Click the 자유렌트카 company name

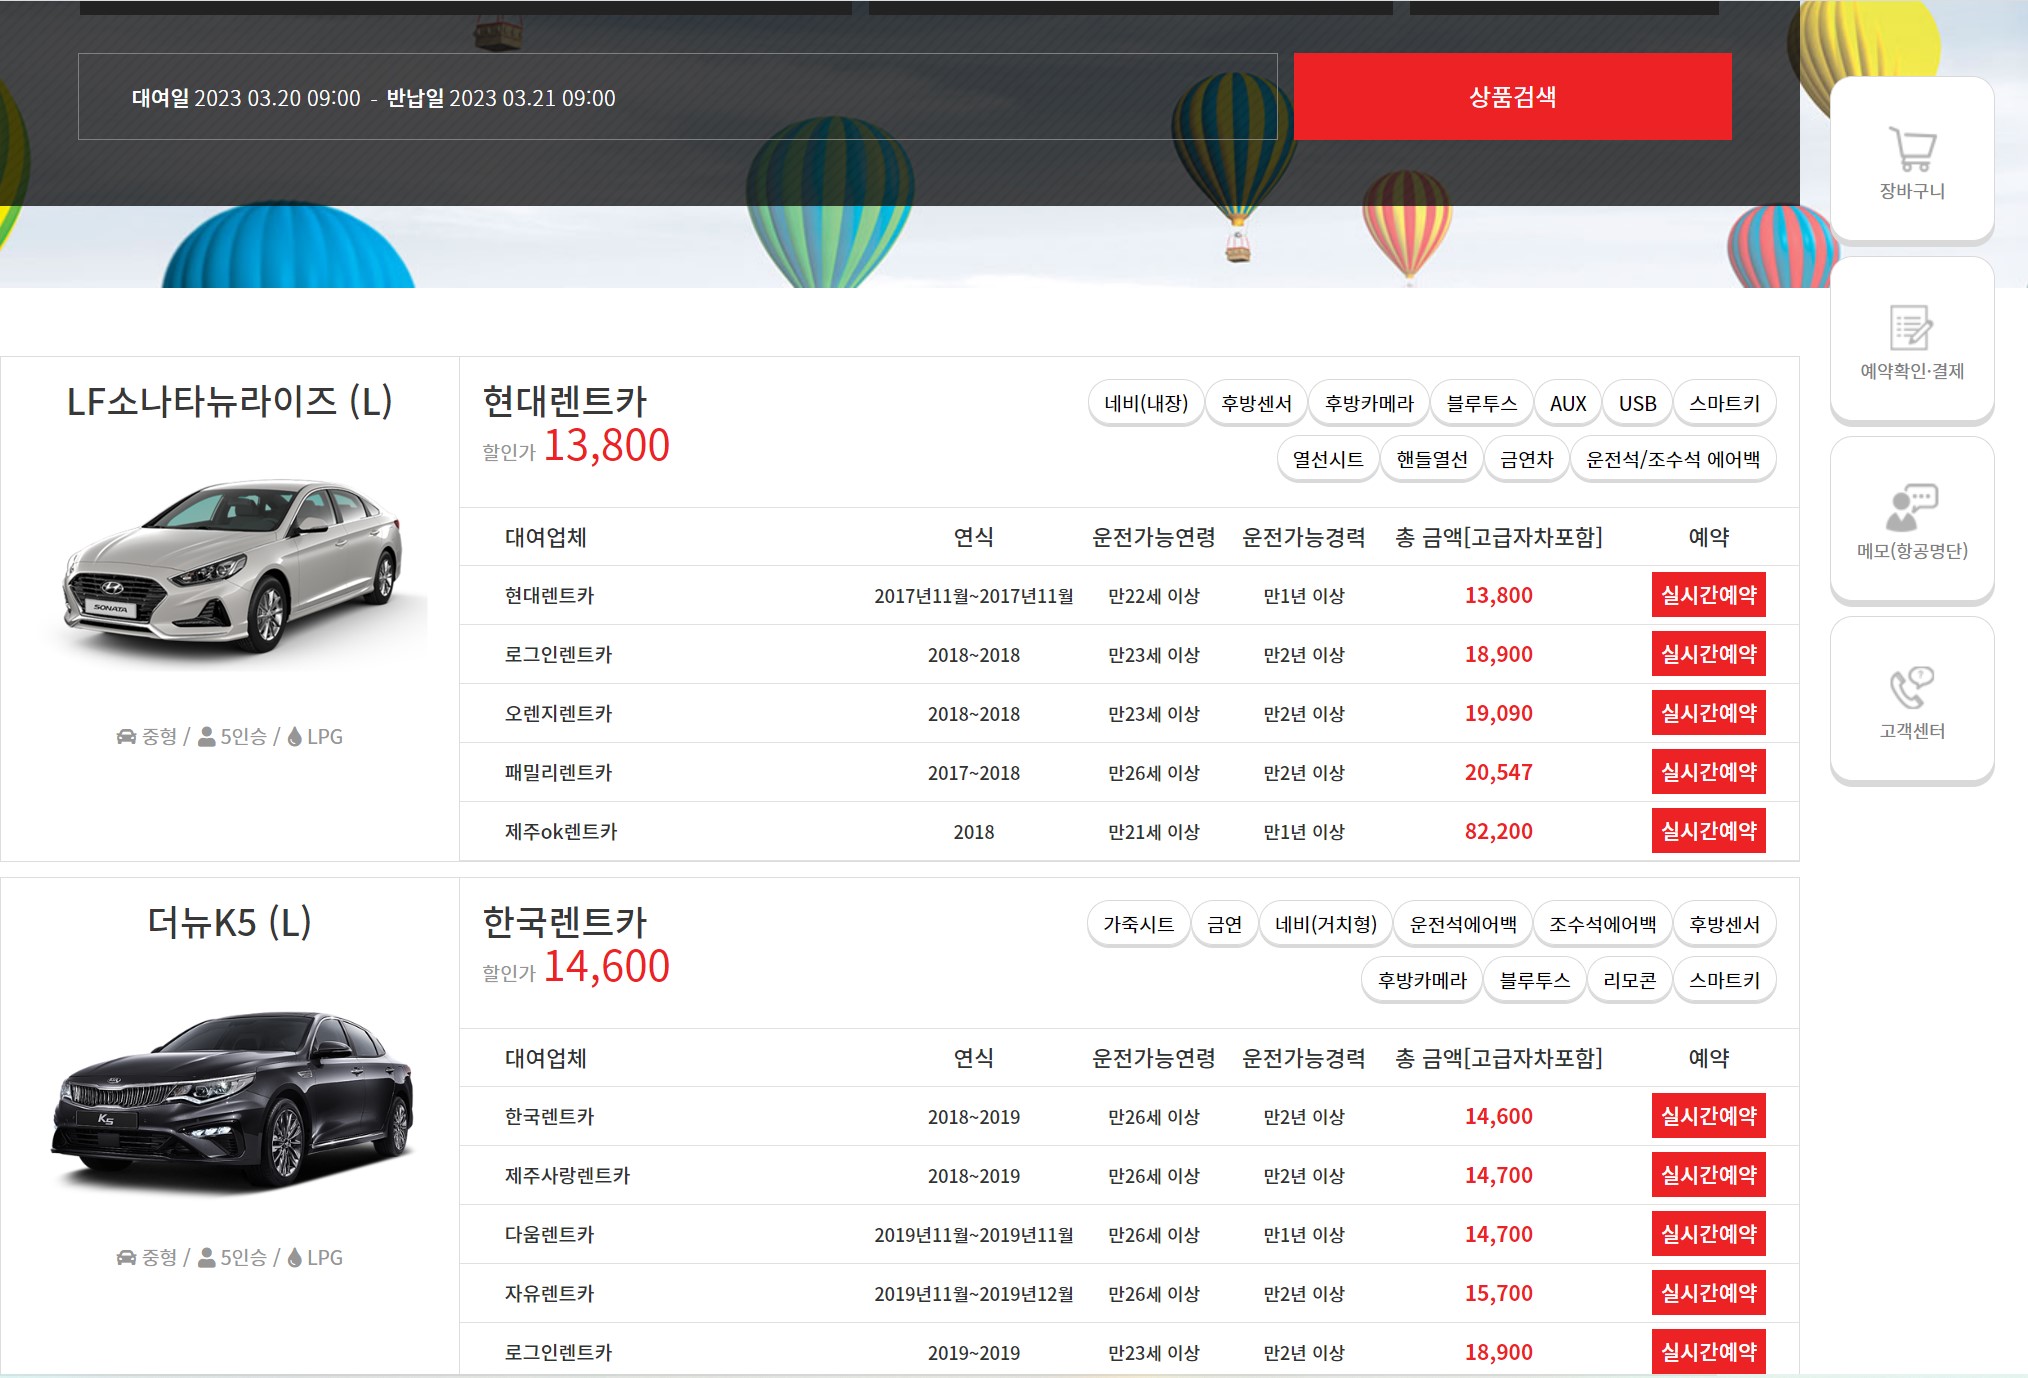click(x=549, y=1294)
